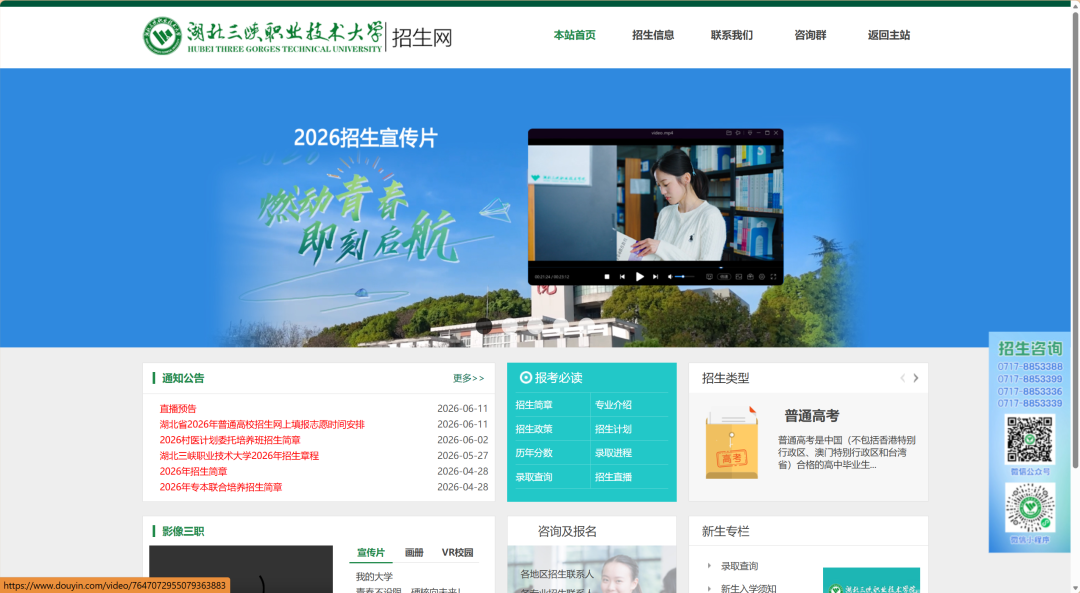The image size is (1080, 593).
Task: Click next-track button on banner video player
Action: click(x=656, y=277)
